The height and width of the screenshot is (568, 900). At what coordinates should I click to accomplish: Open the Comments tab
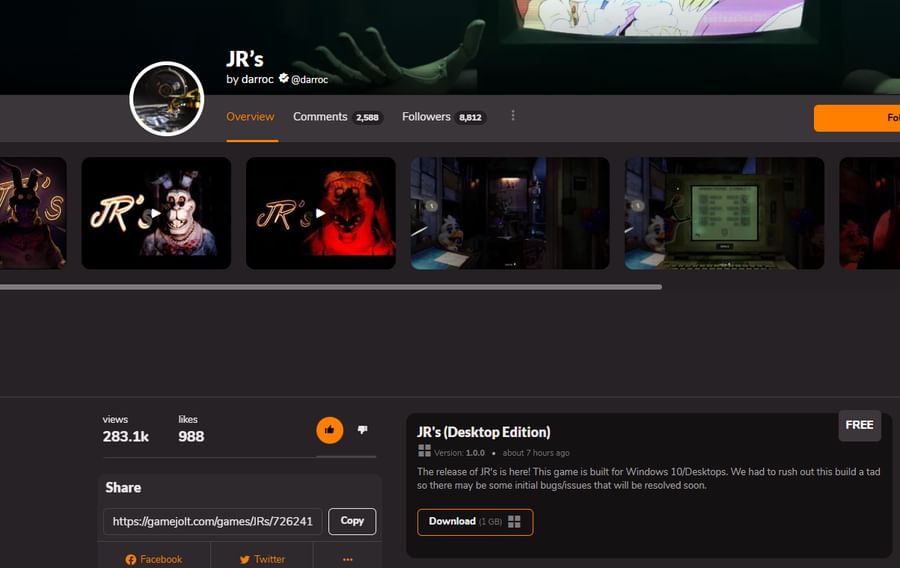(338, 116)
